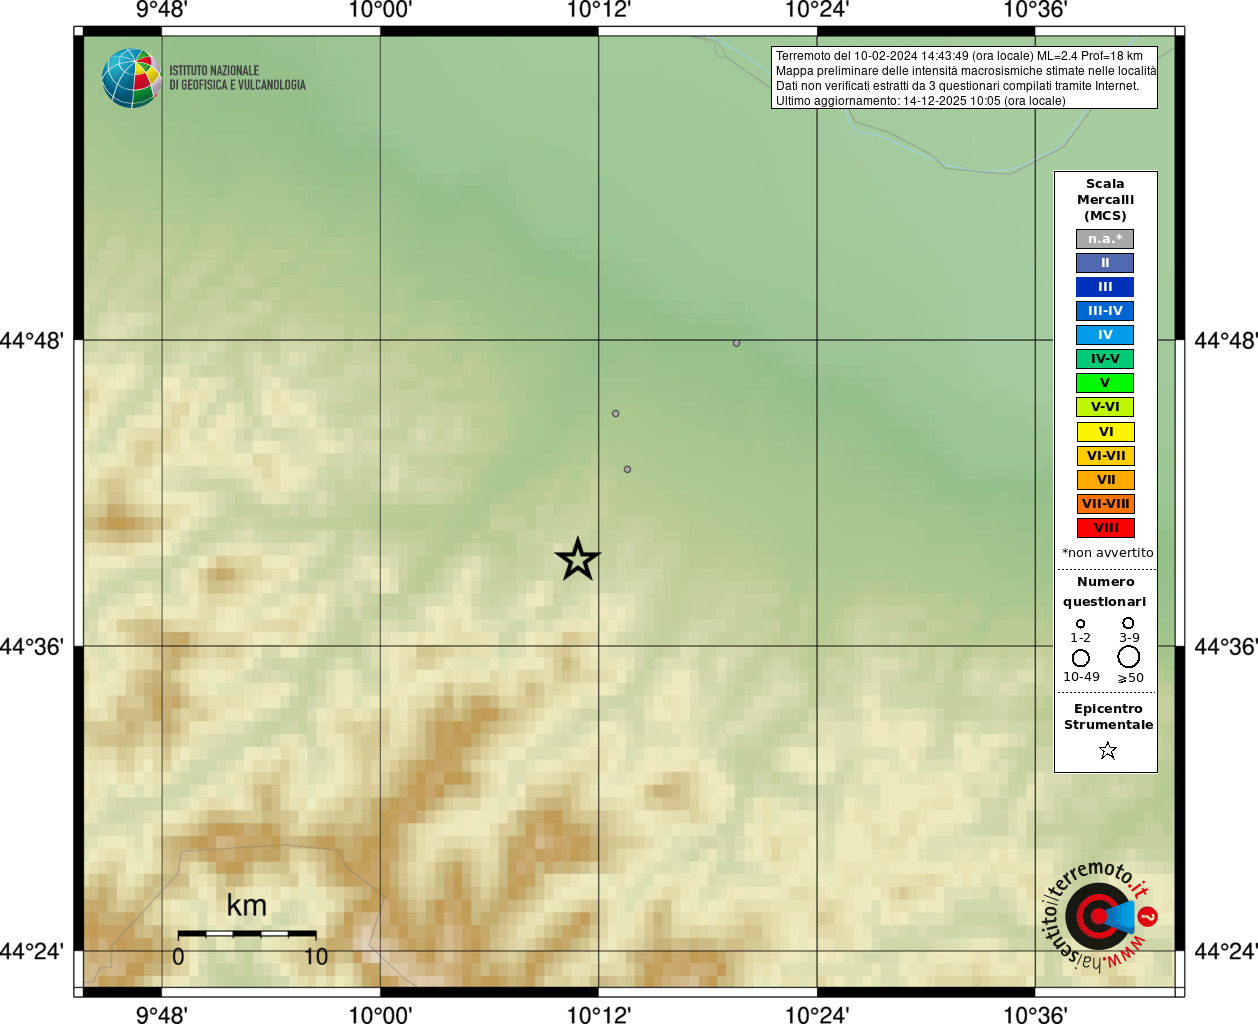Click the 'Scala Mercalli (MCS)' legend title

1105,200
